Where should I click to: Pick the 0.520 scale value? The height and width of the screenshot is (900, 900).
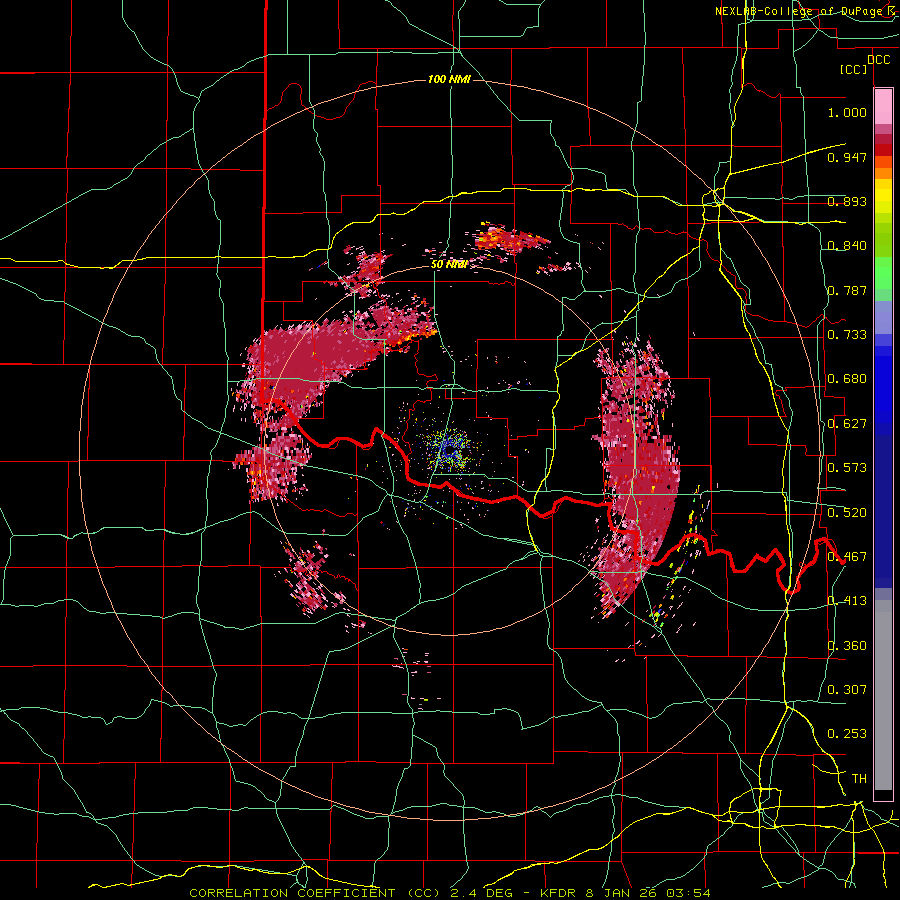pos(847,513)
